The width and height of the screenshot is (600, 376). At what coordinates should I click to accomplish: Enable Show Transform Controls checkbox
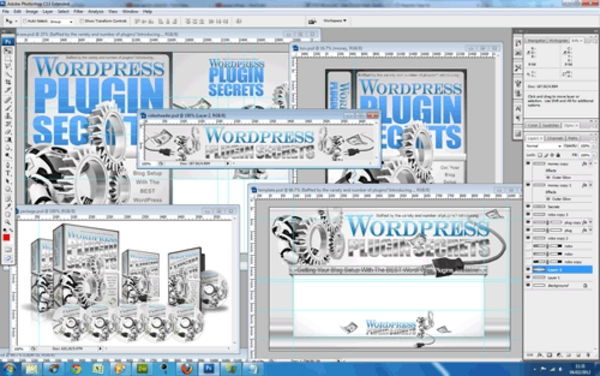tap(82, 21)
